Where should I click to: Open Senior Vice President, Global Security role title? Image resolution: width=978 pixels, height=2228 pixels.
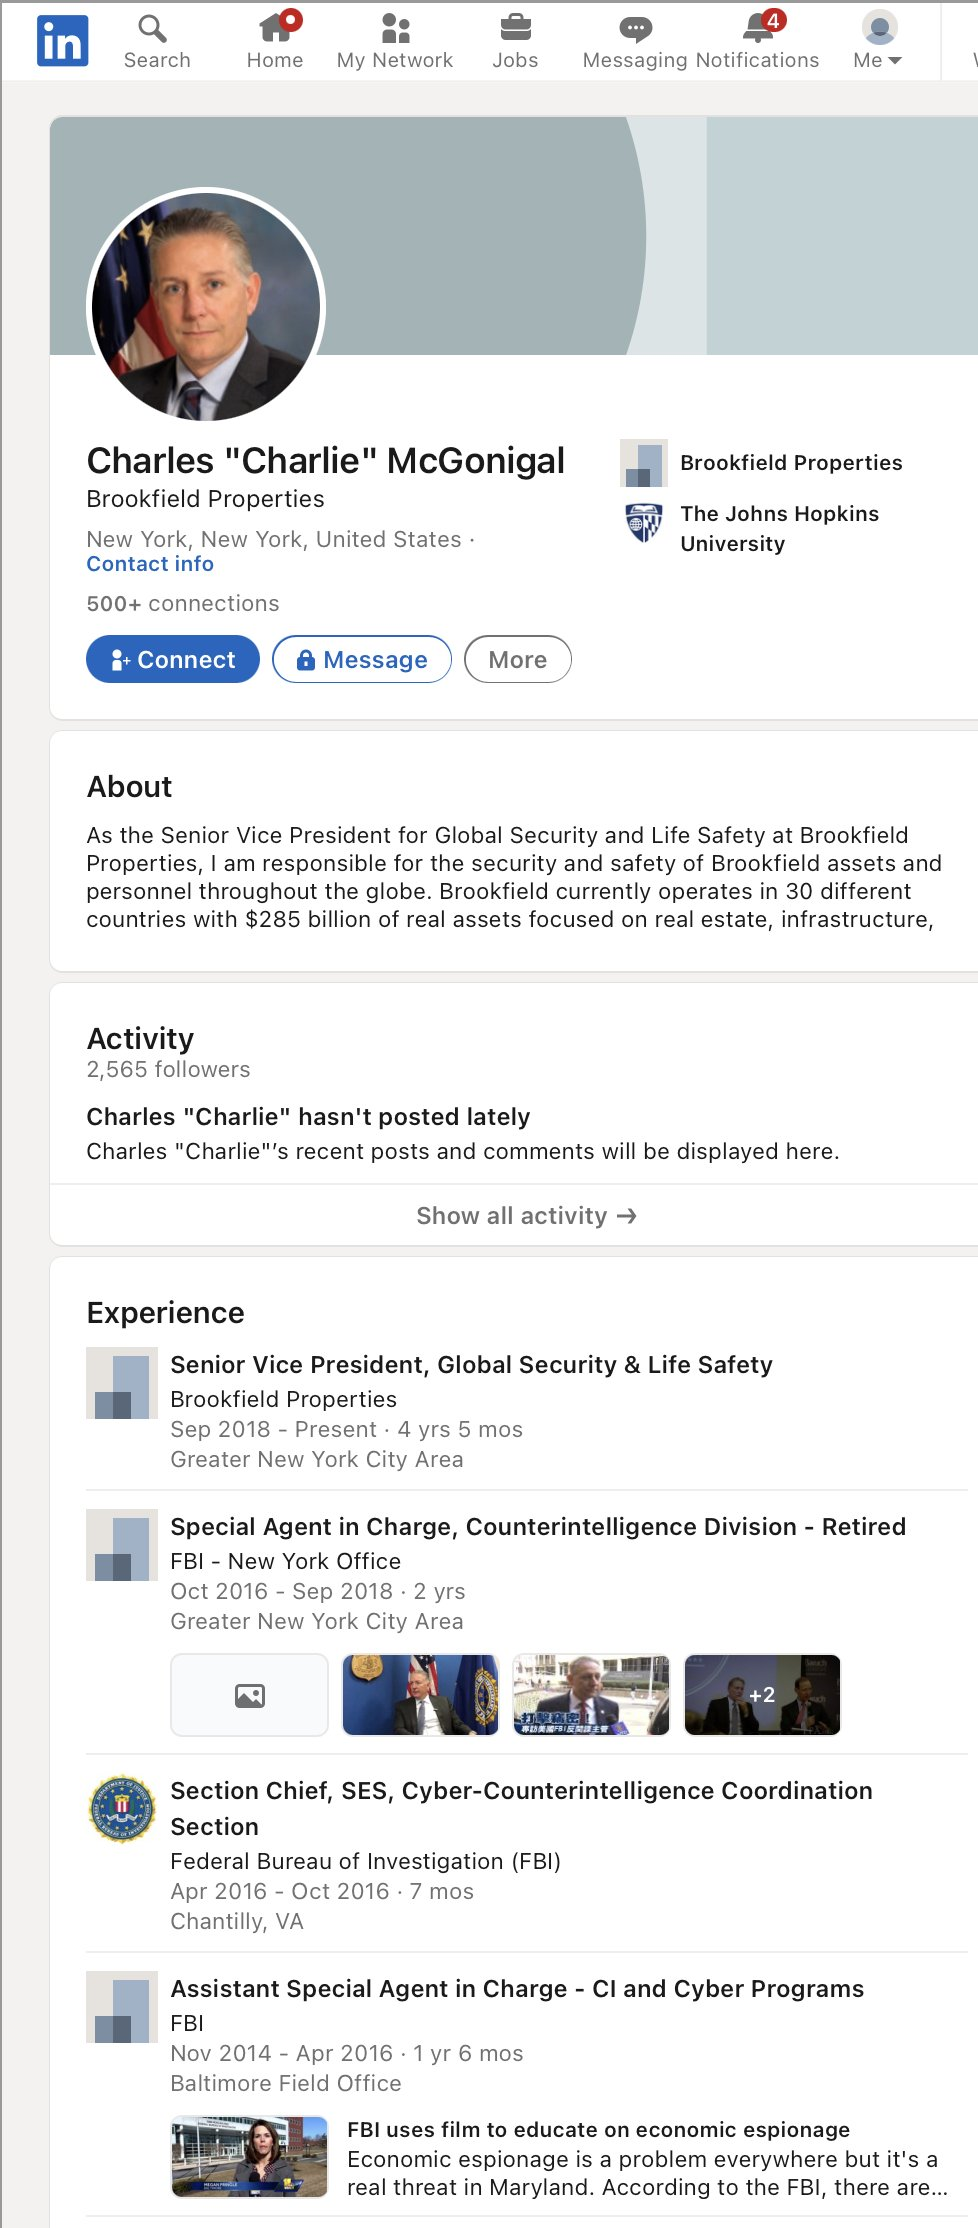[471, 1365]
